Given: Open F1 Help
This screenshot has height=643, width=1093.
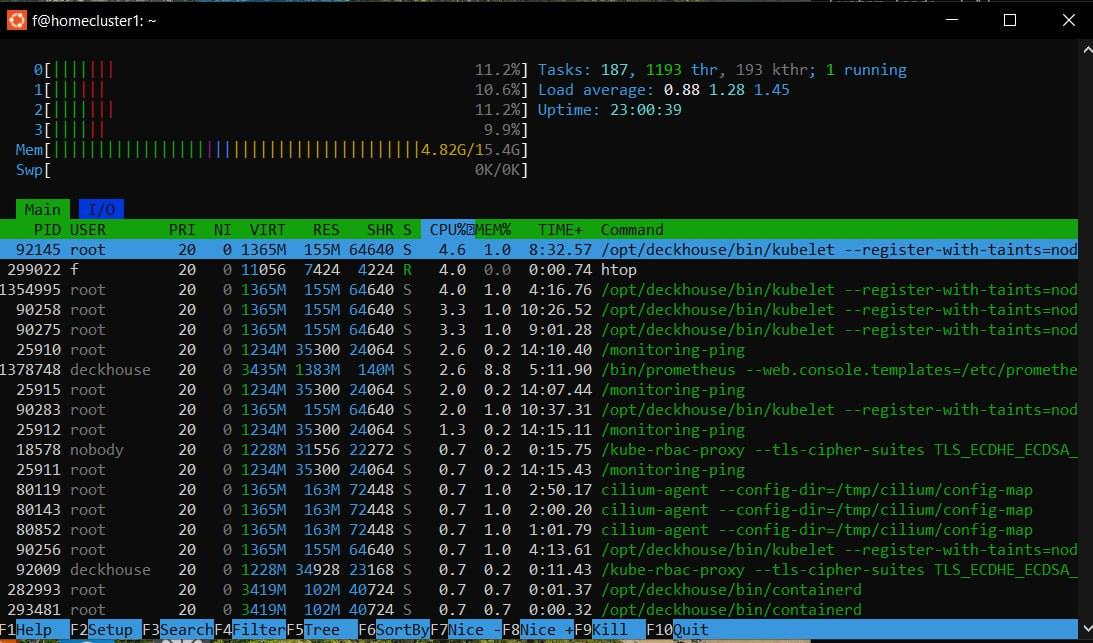Looking at the screenshot, I should [34, 630].
